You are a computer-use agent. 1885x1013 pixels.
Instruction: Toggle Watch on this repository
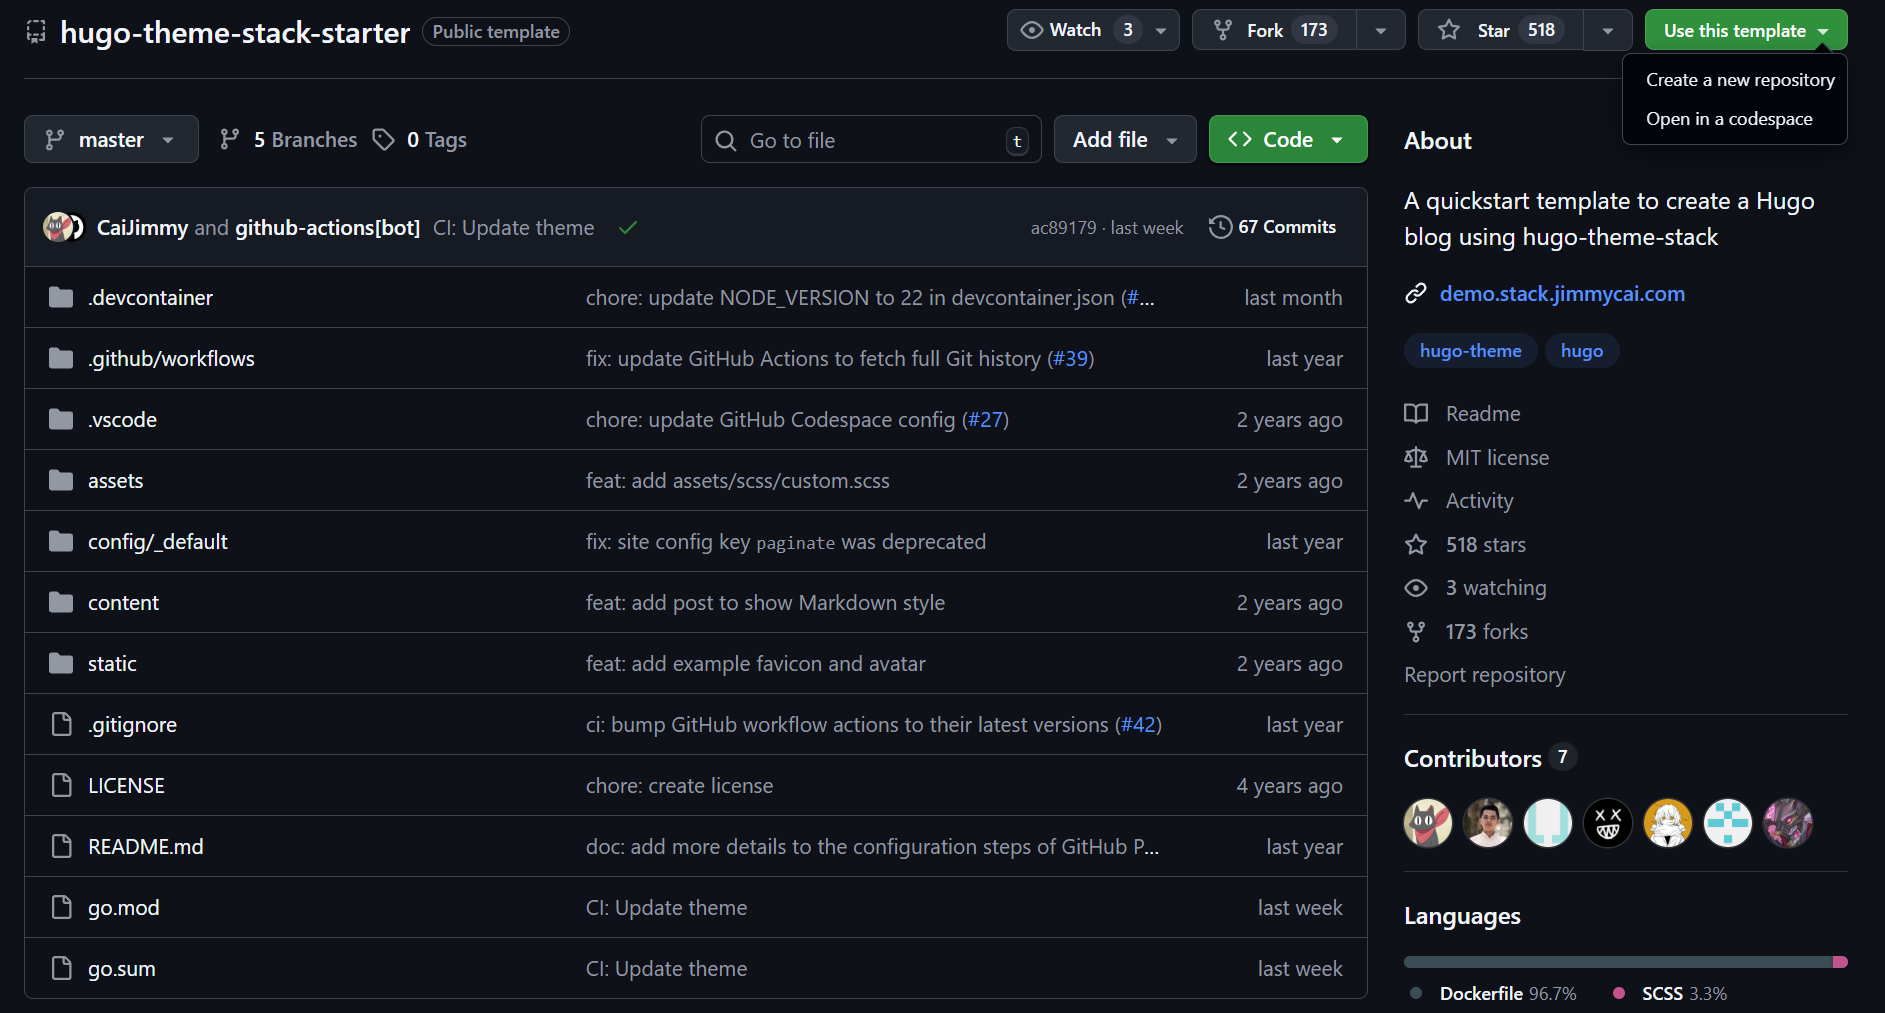click(1075, 30)
